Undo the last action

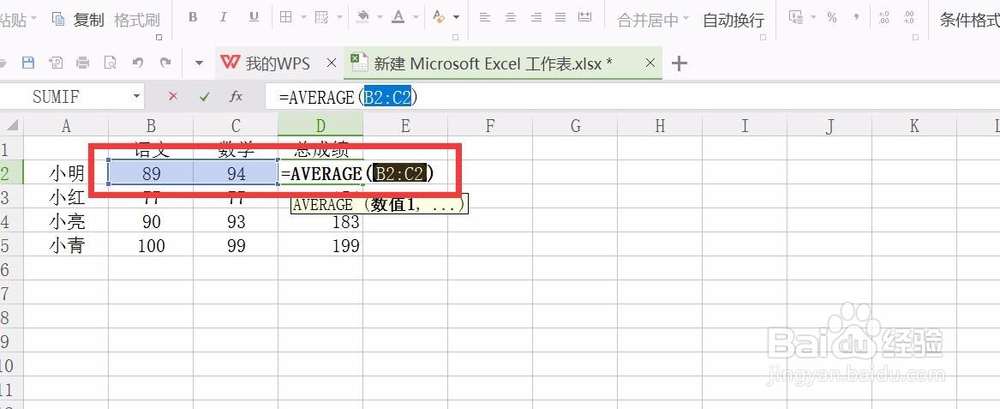click(x=138, y=63)
